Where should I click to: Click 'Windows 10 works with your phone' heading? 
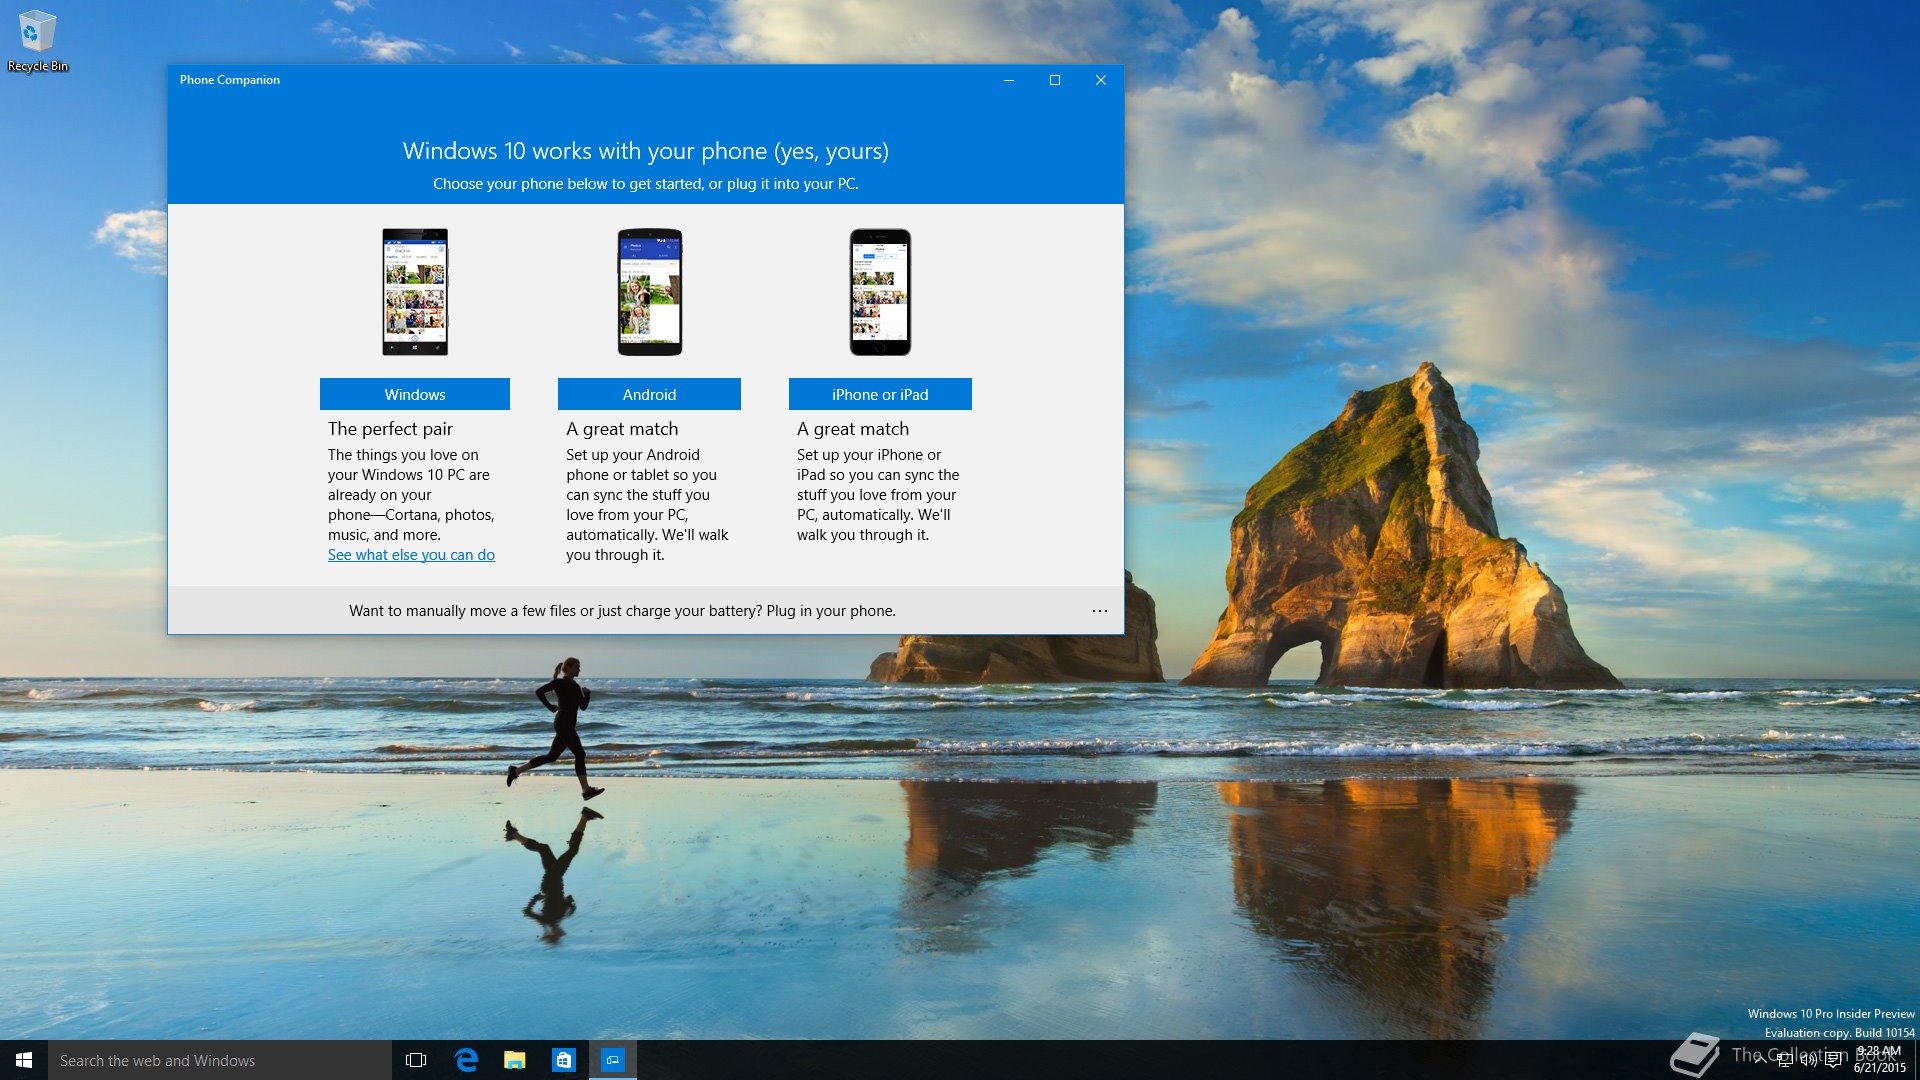[646, 151]
